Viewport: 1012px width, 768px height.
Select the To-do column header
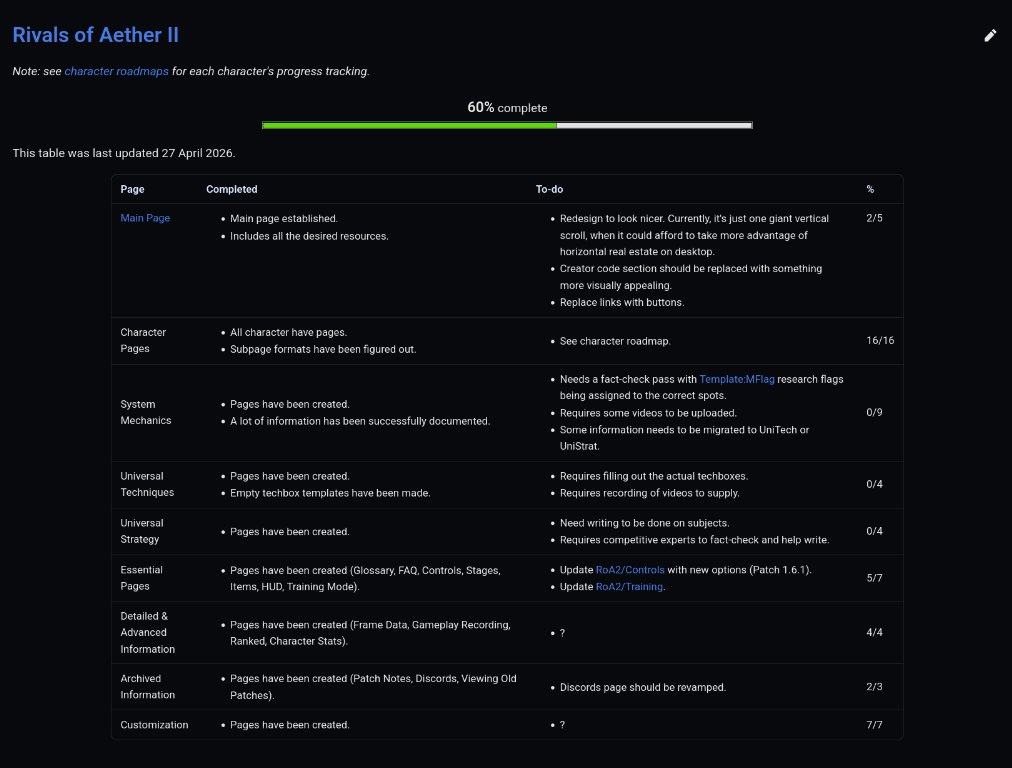[x=549, y=189]
